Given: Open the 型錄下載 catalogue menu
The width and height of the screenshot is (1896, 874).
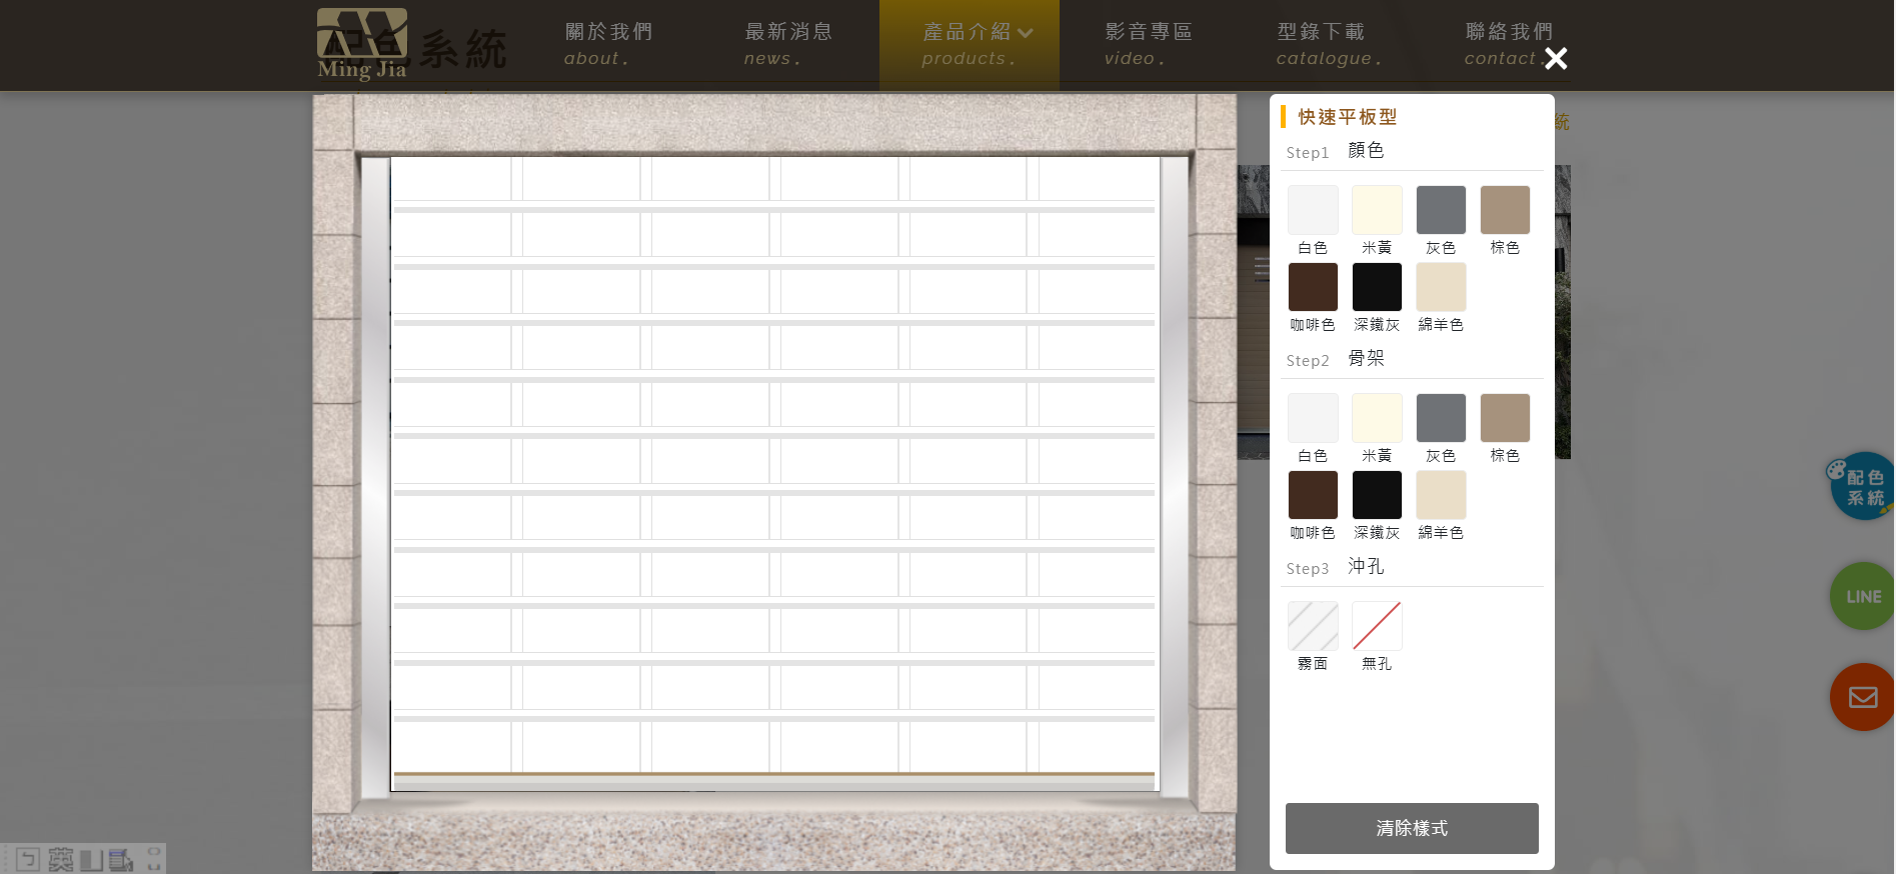Looking at the screenshot, I should (1326, 44).
